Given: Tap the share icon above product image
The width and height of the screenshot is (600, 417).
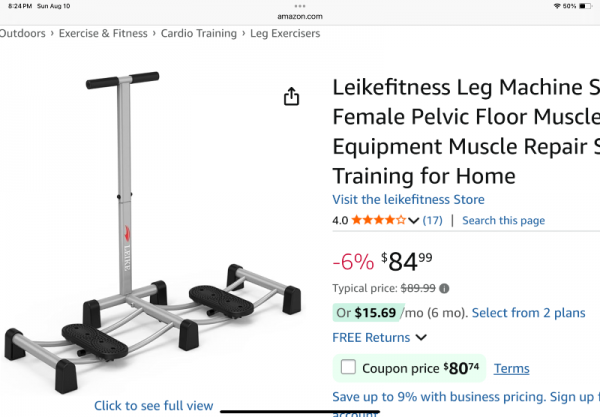Looking at the screenshot, I should pyautogui.click(x=291, y=96).
